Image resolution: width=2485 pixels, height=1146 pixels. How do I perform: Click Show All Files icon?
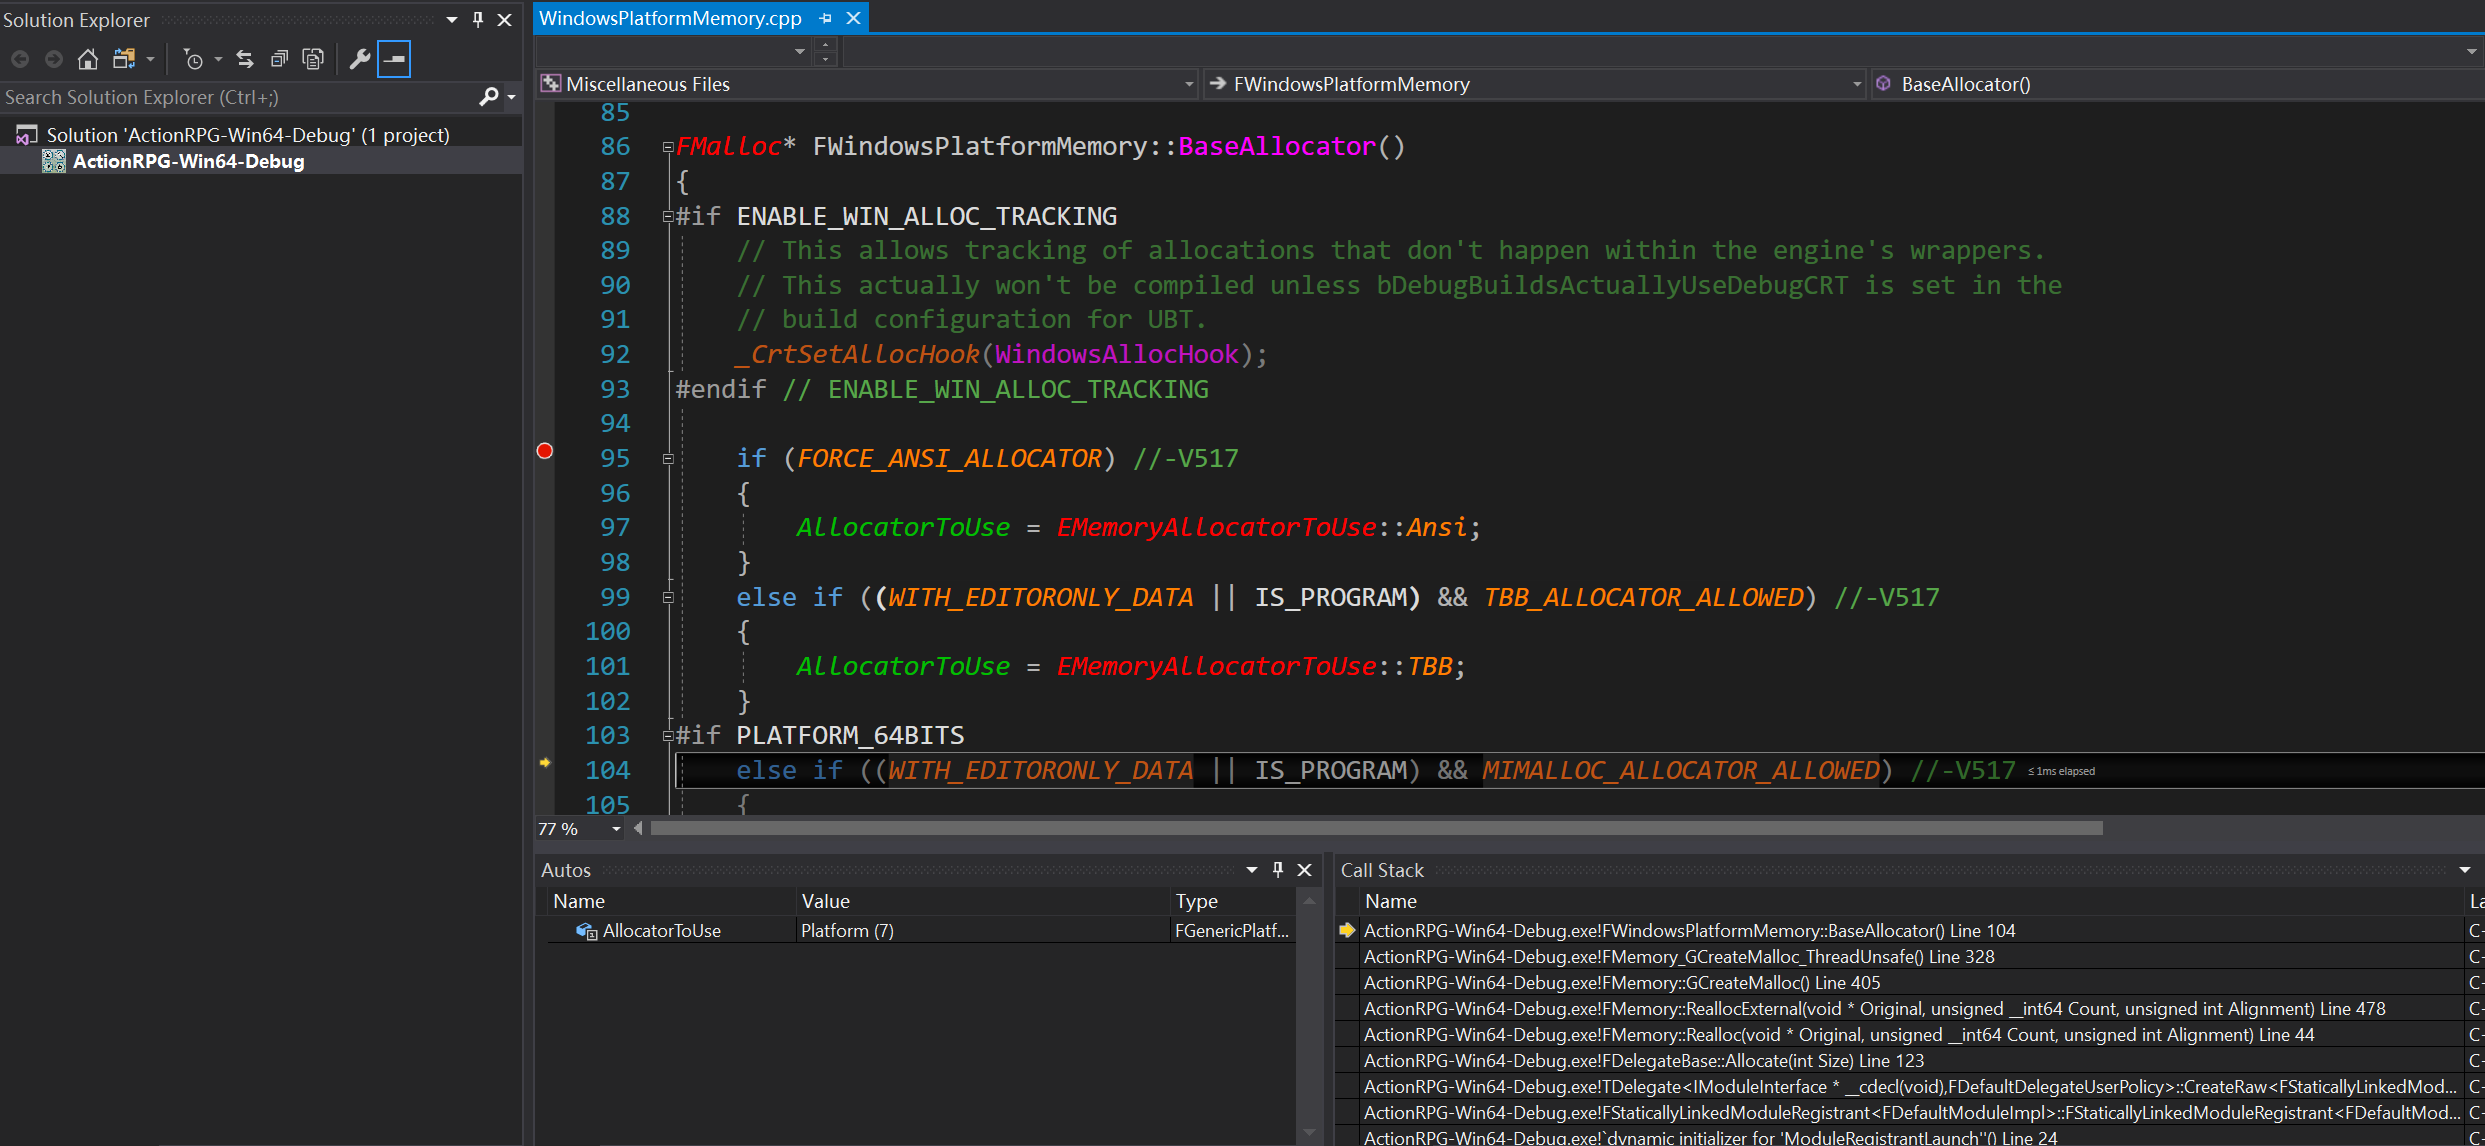(x=313, y=59)
